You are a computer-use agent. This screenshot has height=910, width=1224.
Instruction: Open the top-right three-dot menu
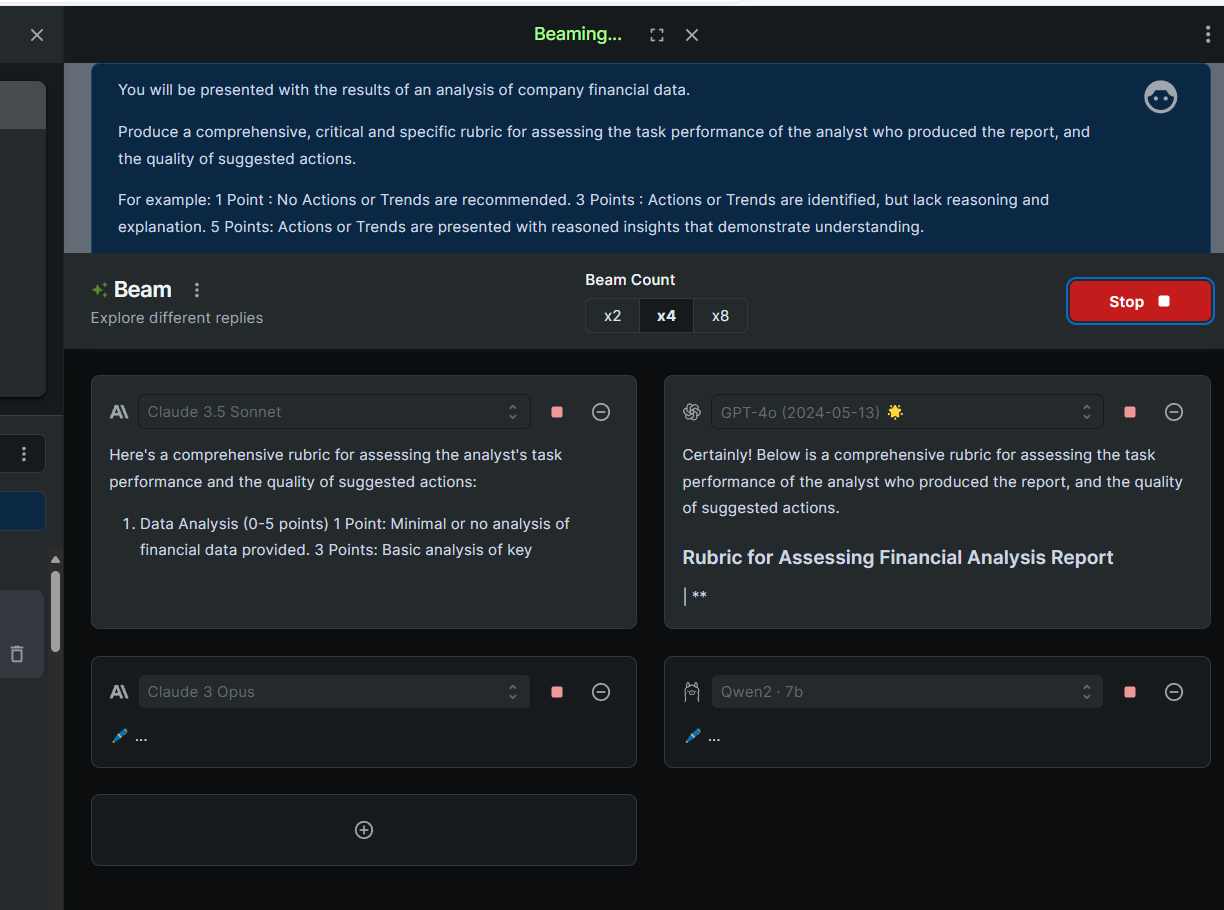(1208, 34)
